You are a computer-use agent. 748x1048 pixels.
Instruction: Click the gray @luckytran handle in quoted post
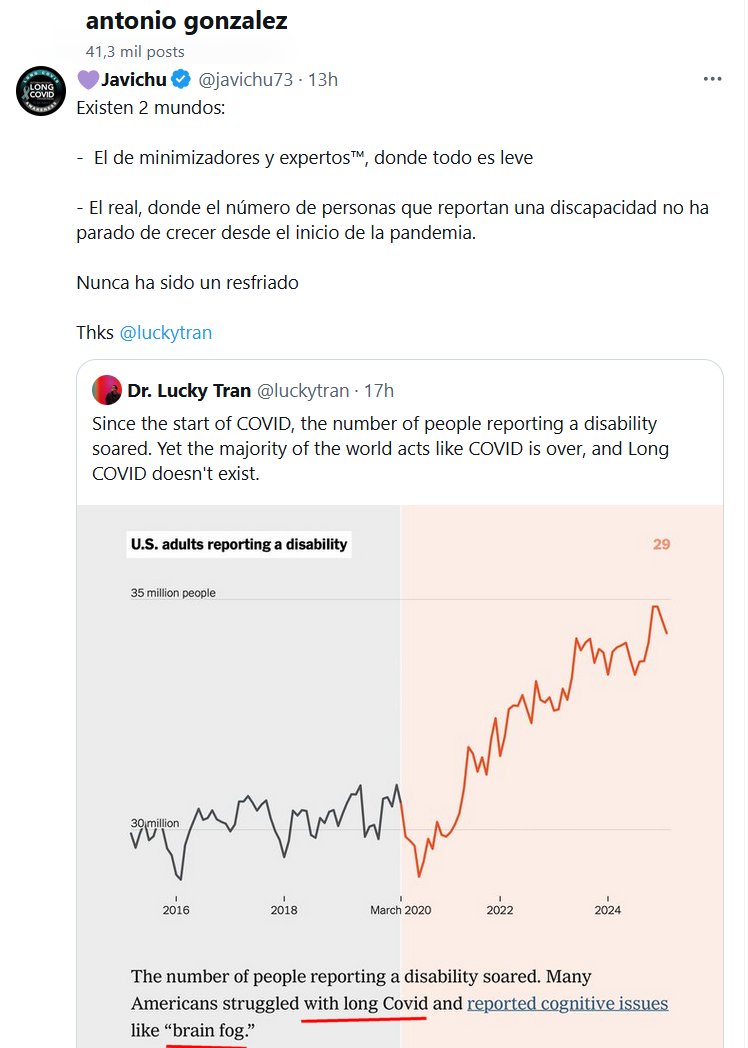click(303, 390)
